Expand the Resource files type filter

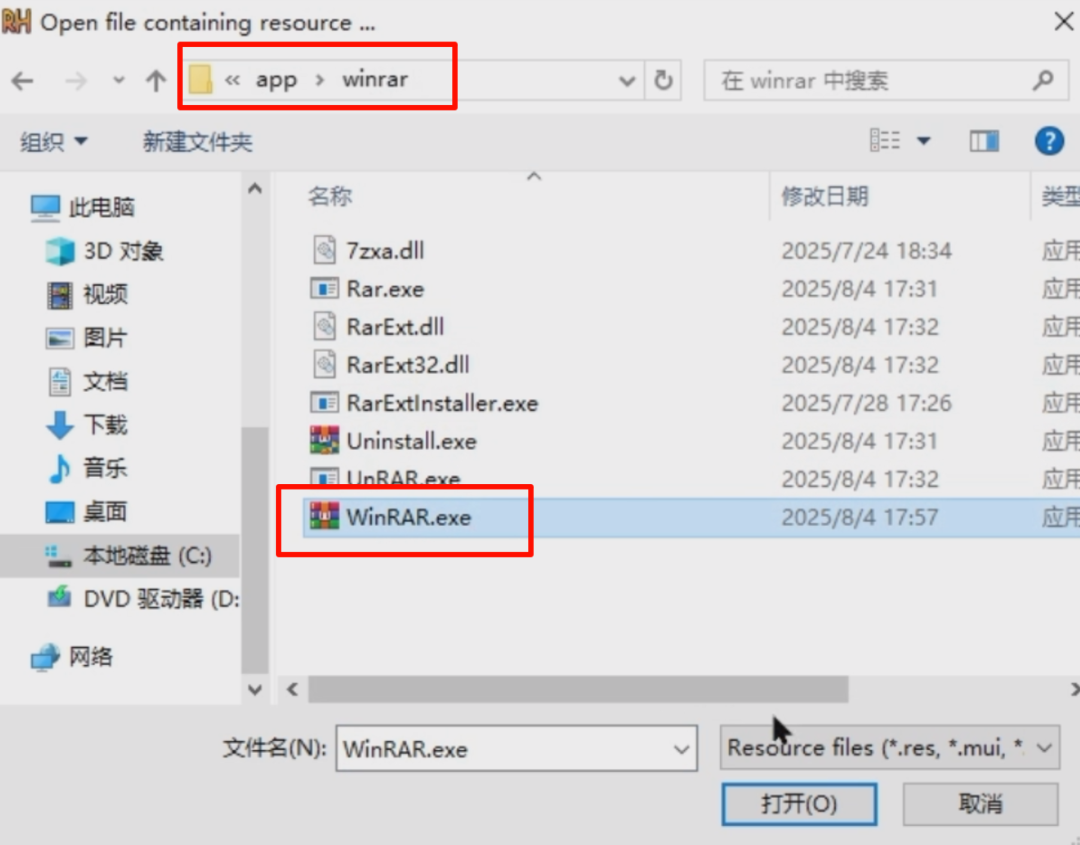tap(889, 747)
